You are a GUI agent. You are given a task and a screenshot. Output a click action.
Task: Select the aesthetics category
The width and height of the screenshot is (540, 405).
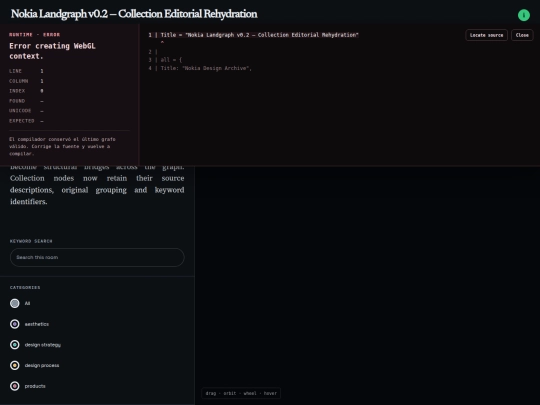pos(29,324)
